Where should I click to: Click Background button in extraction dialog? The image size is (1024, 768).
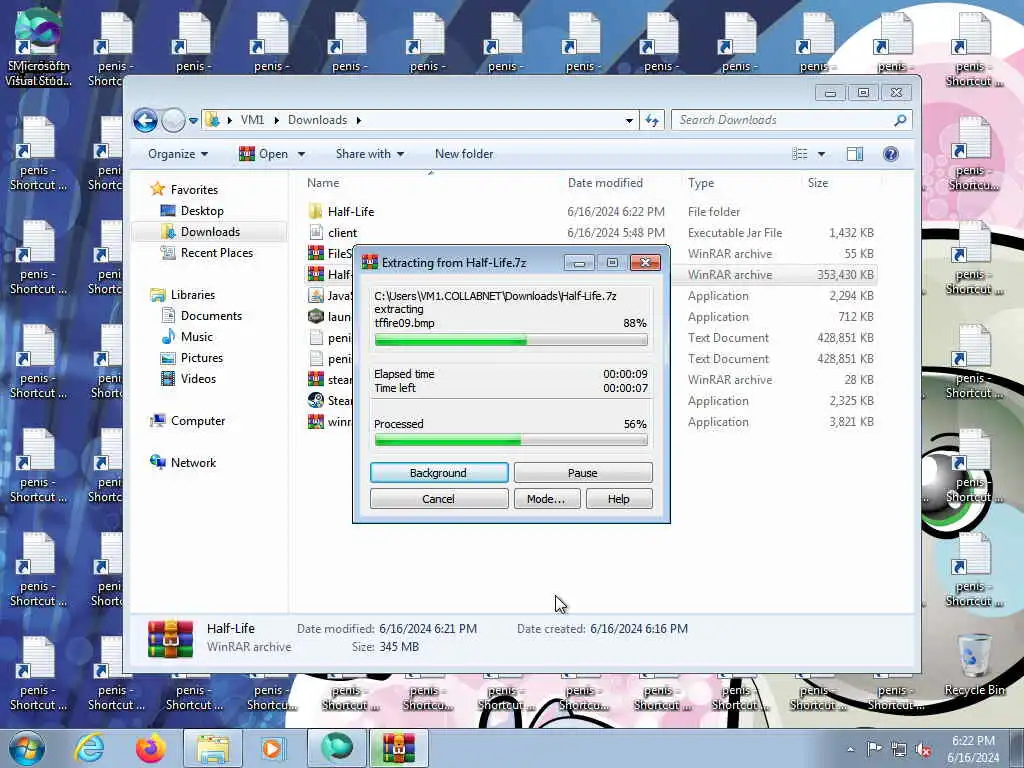pos(439,473)
